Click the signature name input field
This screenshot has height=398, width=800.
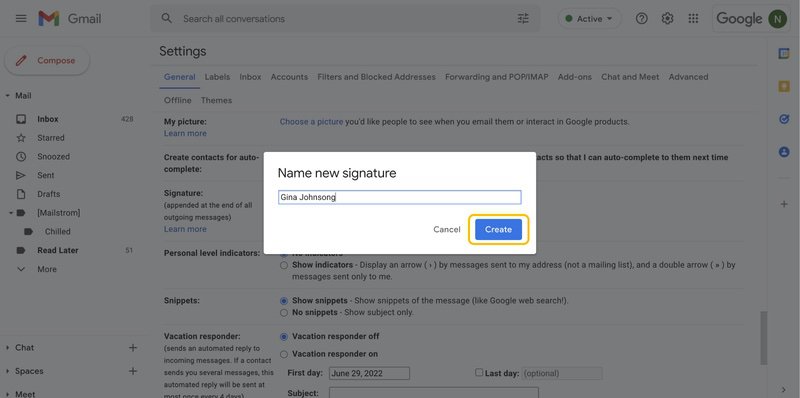tap(399, 197)
